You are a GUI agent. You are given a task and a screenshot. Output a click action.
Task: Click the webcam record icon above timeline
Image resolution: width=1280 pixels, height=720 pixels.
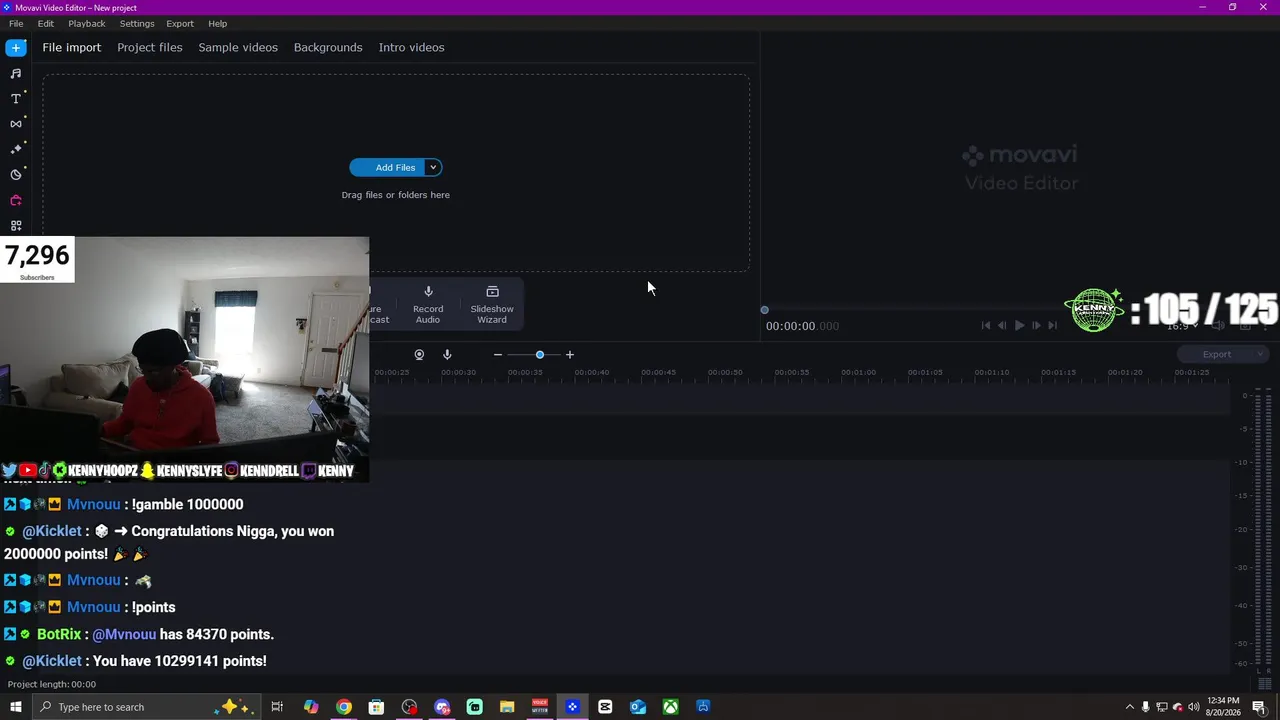(419, 355)
